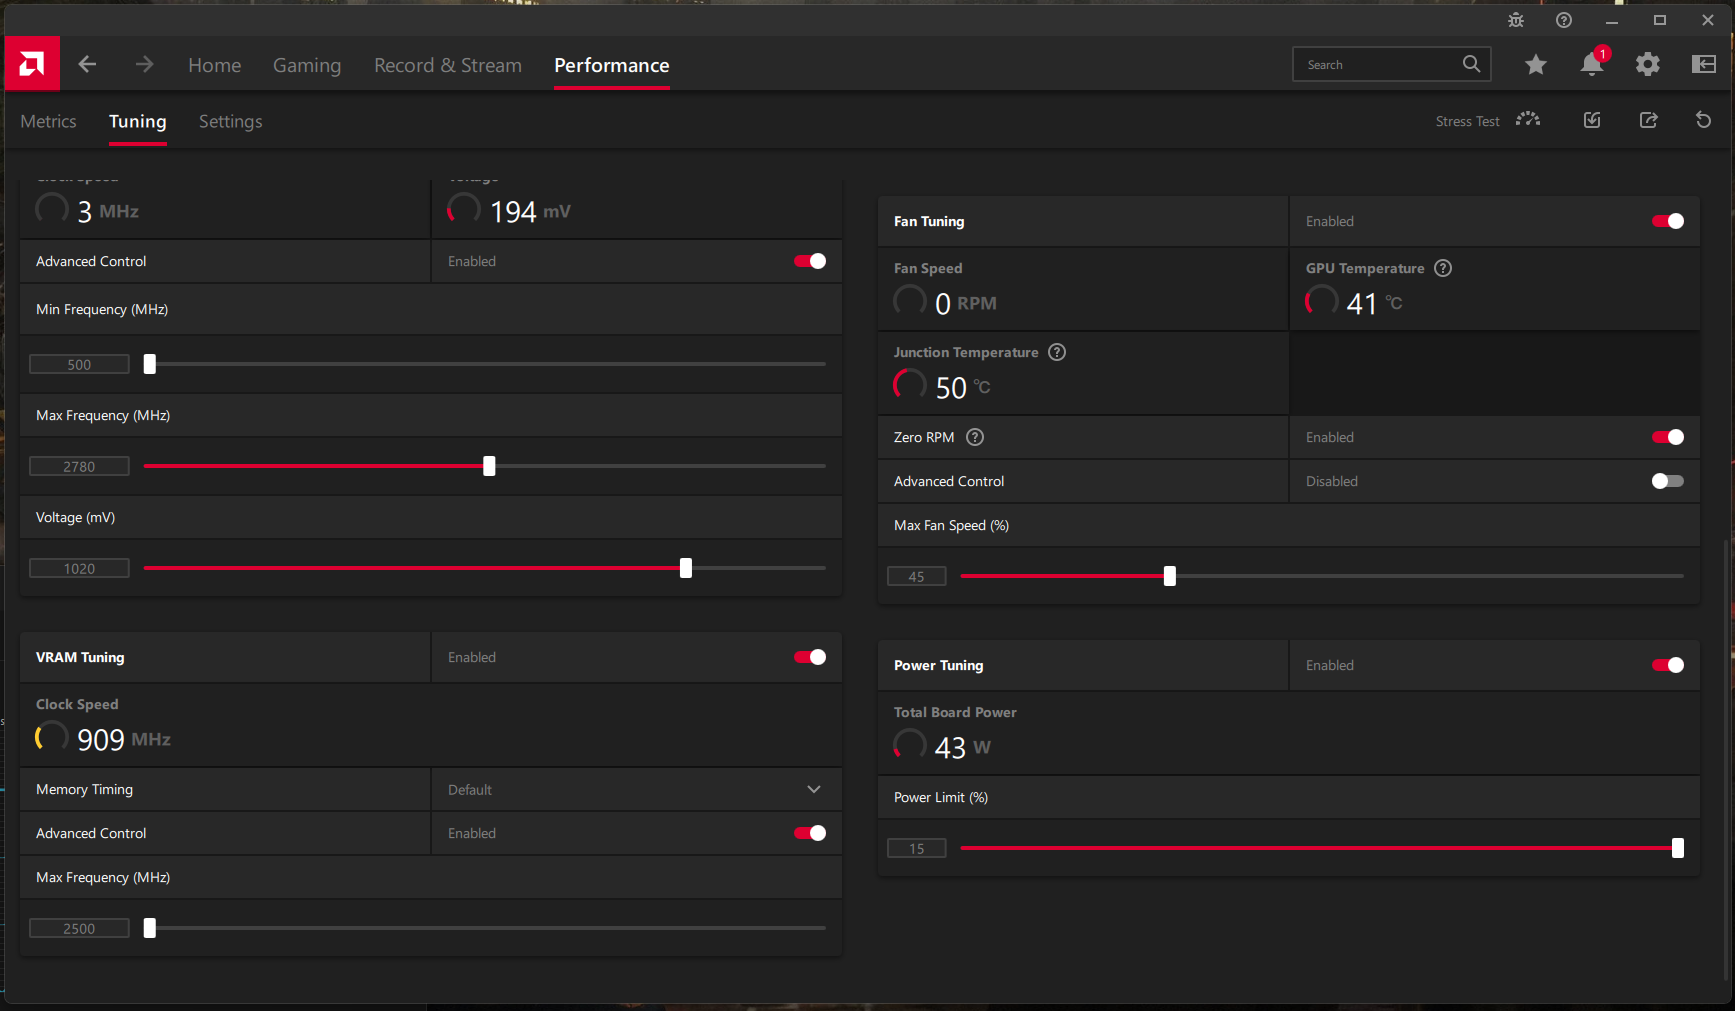Open Memory Timing dropdown
1735x1011 pixels.
[636, 789]
